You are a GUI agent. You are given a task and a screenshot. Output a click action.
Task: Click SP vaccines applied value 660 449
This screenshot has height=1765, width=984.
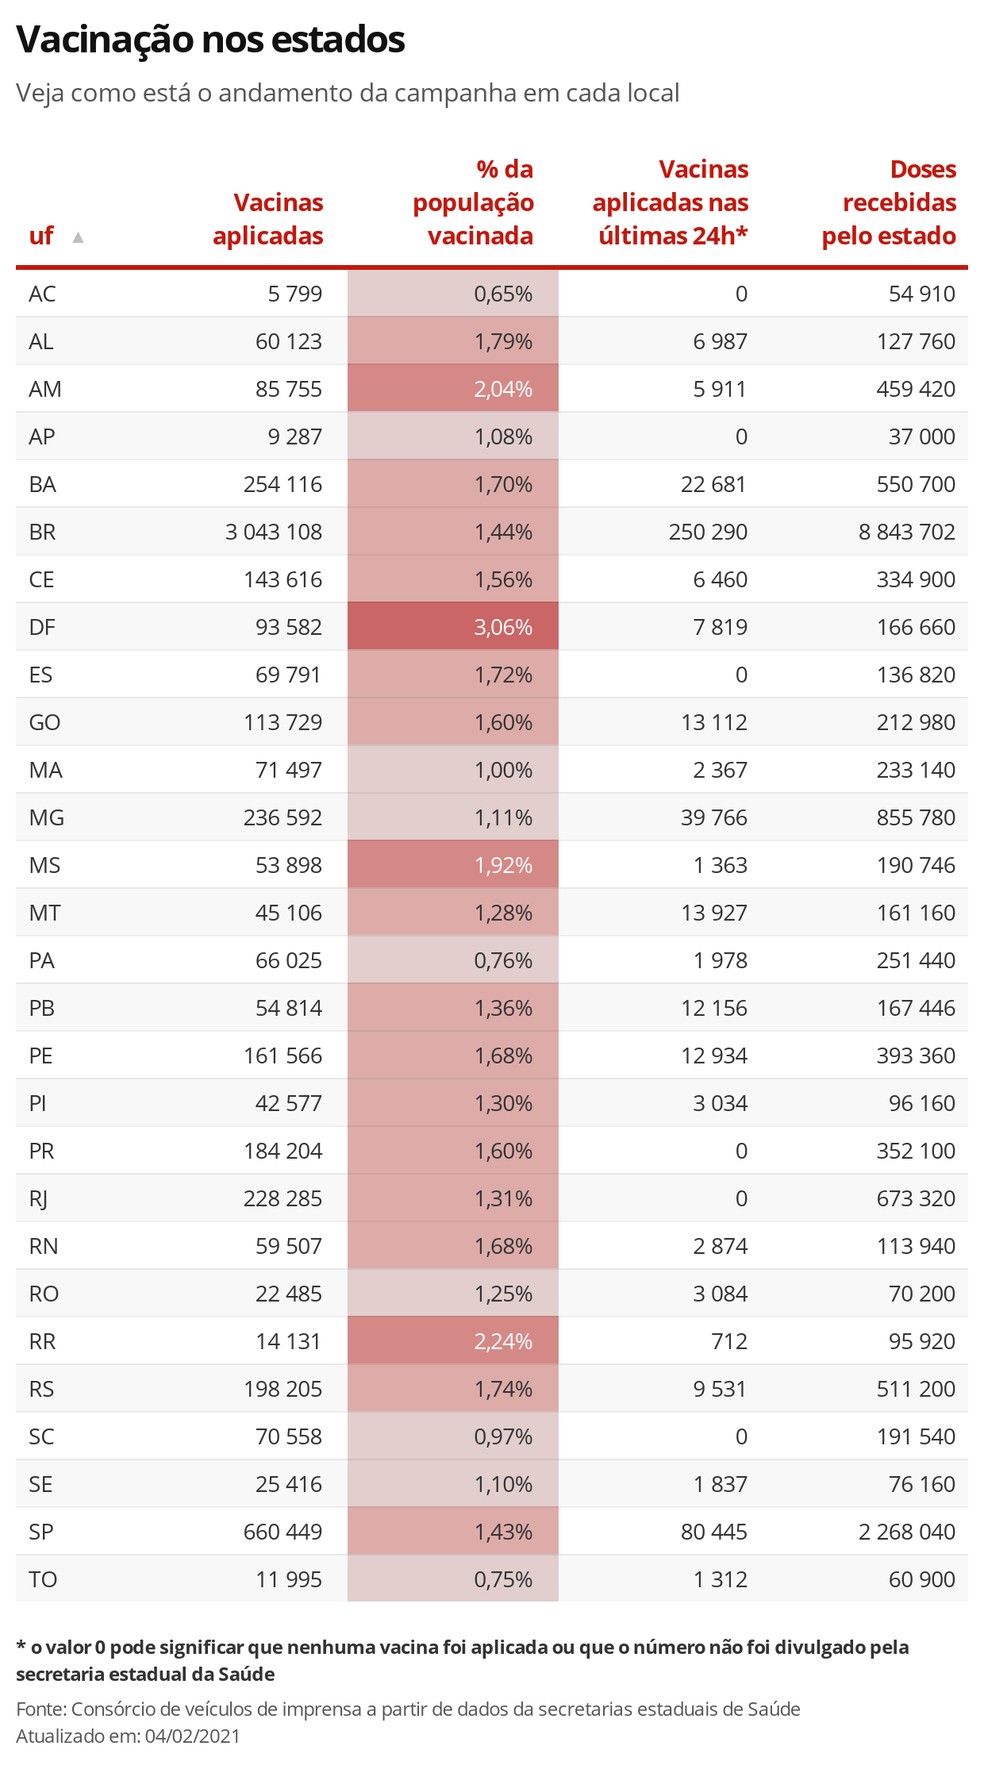pyautogui.click(x=283, y=1532)
